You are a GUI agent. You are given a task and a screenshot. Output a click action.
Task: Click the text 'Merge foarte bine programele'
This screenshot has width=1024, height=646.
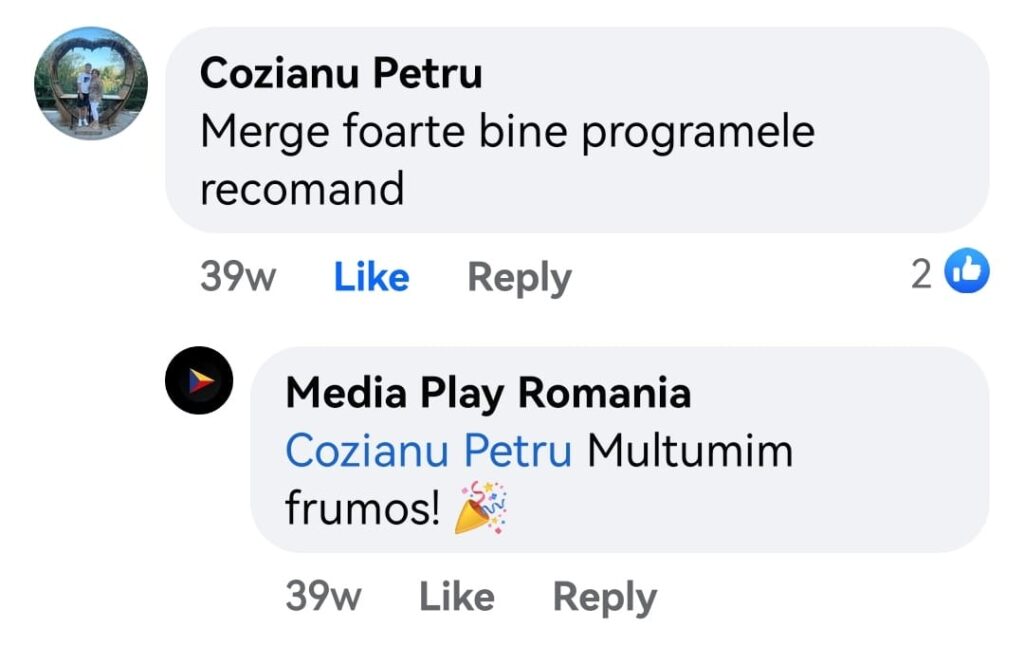[507, 133]
